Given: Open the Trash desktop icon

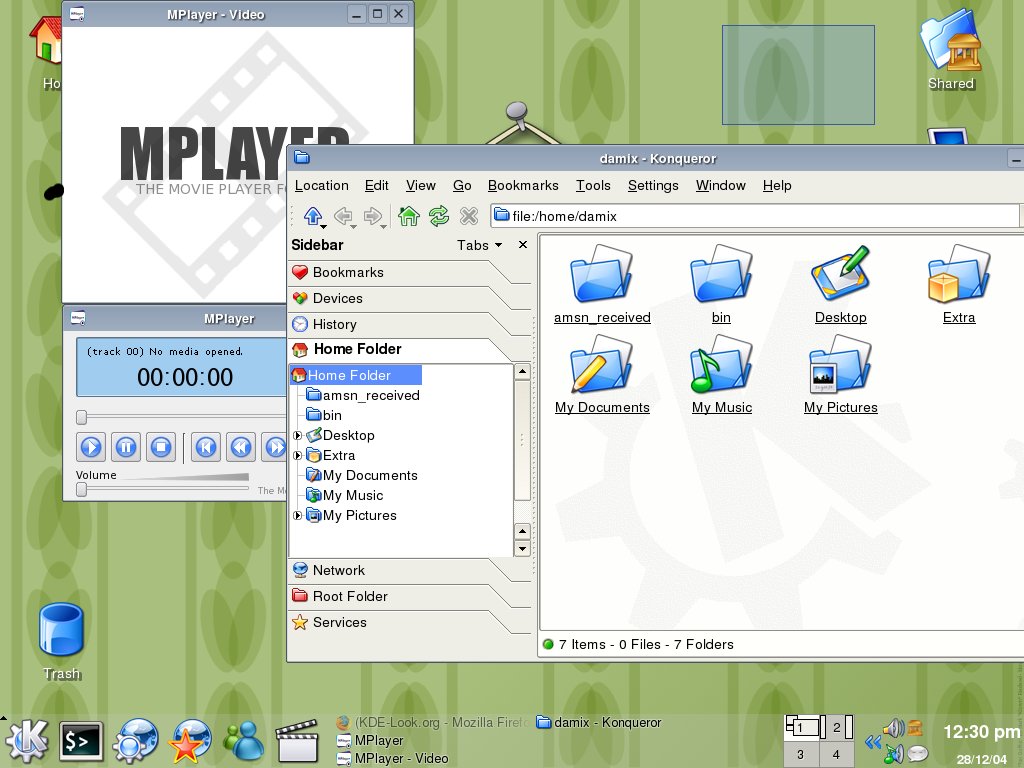Looking at the screenshot, I should pyautogui.click(x=61, y=630).
